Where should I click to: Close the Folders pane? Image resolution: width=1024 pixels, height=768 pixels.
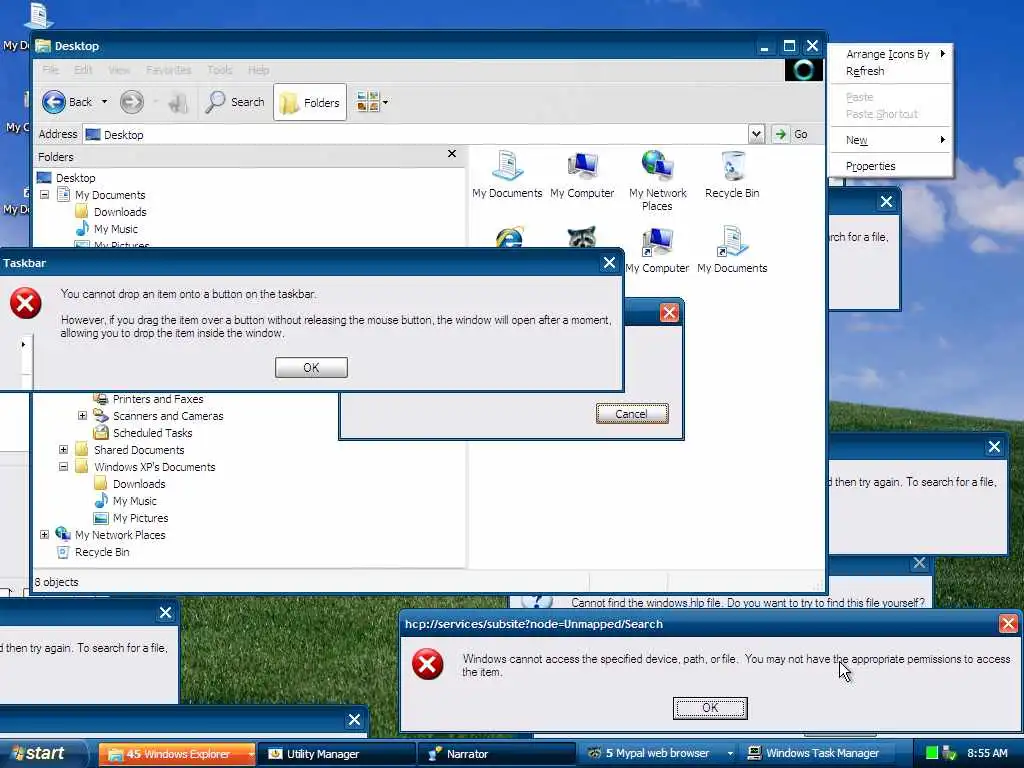click(x=452, y=153)
